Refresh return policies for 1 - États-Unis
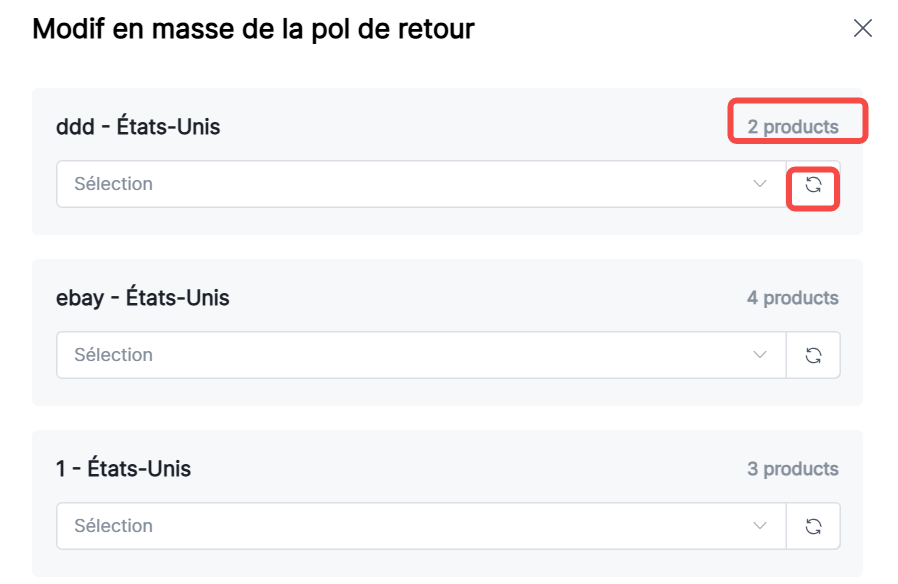The height and width of the screenshot is (584, 898). tap(813, 526)
